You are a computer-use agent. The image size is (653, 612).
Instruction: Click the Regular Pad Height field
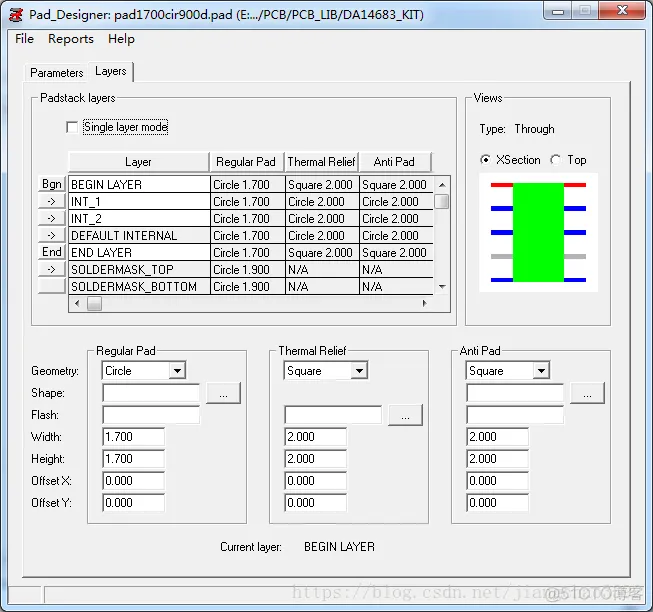[134, 459]
